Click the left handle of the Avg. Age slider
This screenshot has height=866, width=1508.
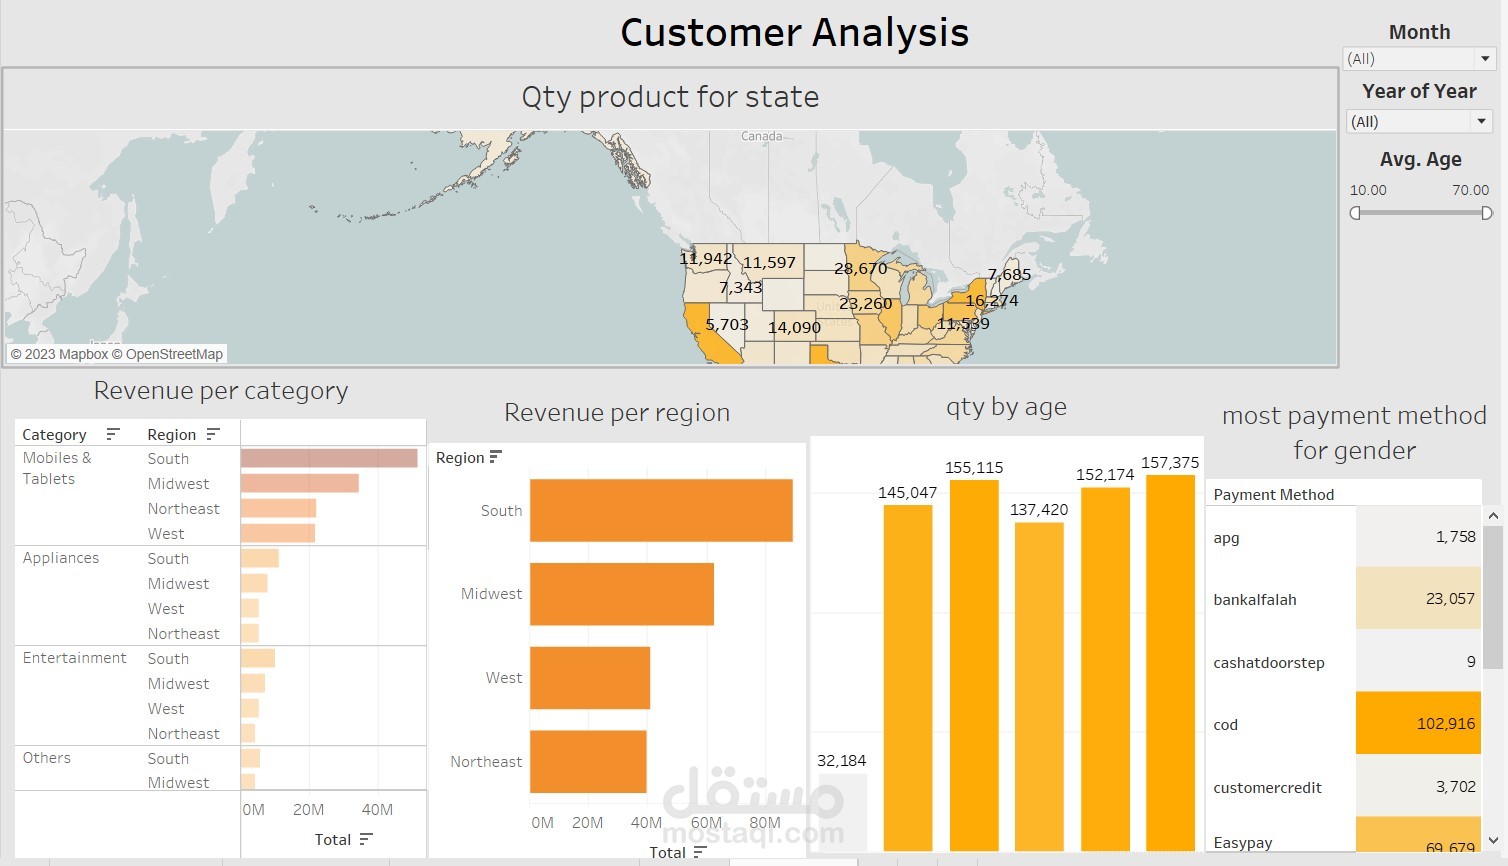coord(1355,212)
